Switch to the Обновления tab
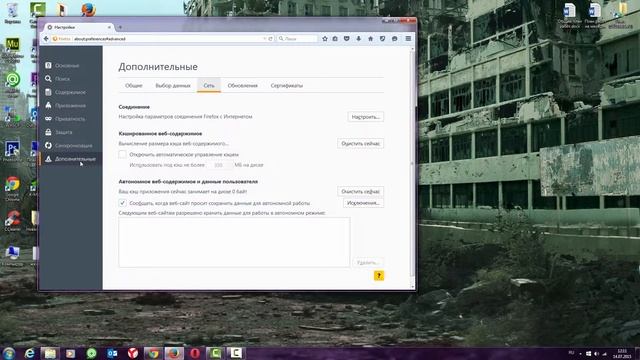The image size is (640, 360). [x=242, y=86]
